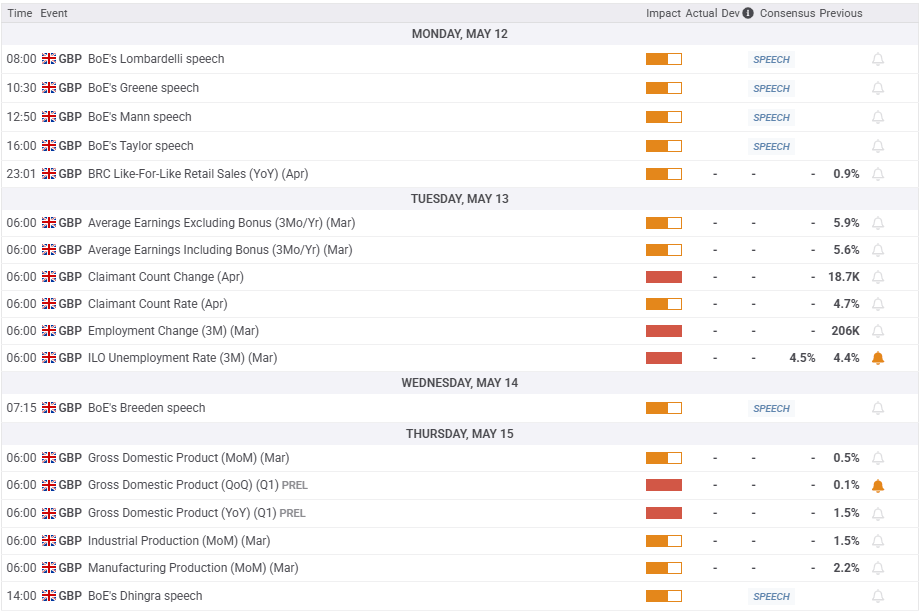This screenshot has width=921, height=611.
Task: Toggle bell for BRC Like-For-Like Retail Sales
Action: [878, 174]
